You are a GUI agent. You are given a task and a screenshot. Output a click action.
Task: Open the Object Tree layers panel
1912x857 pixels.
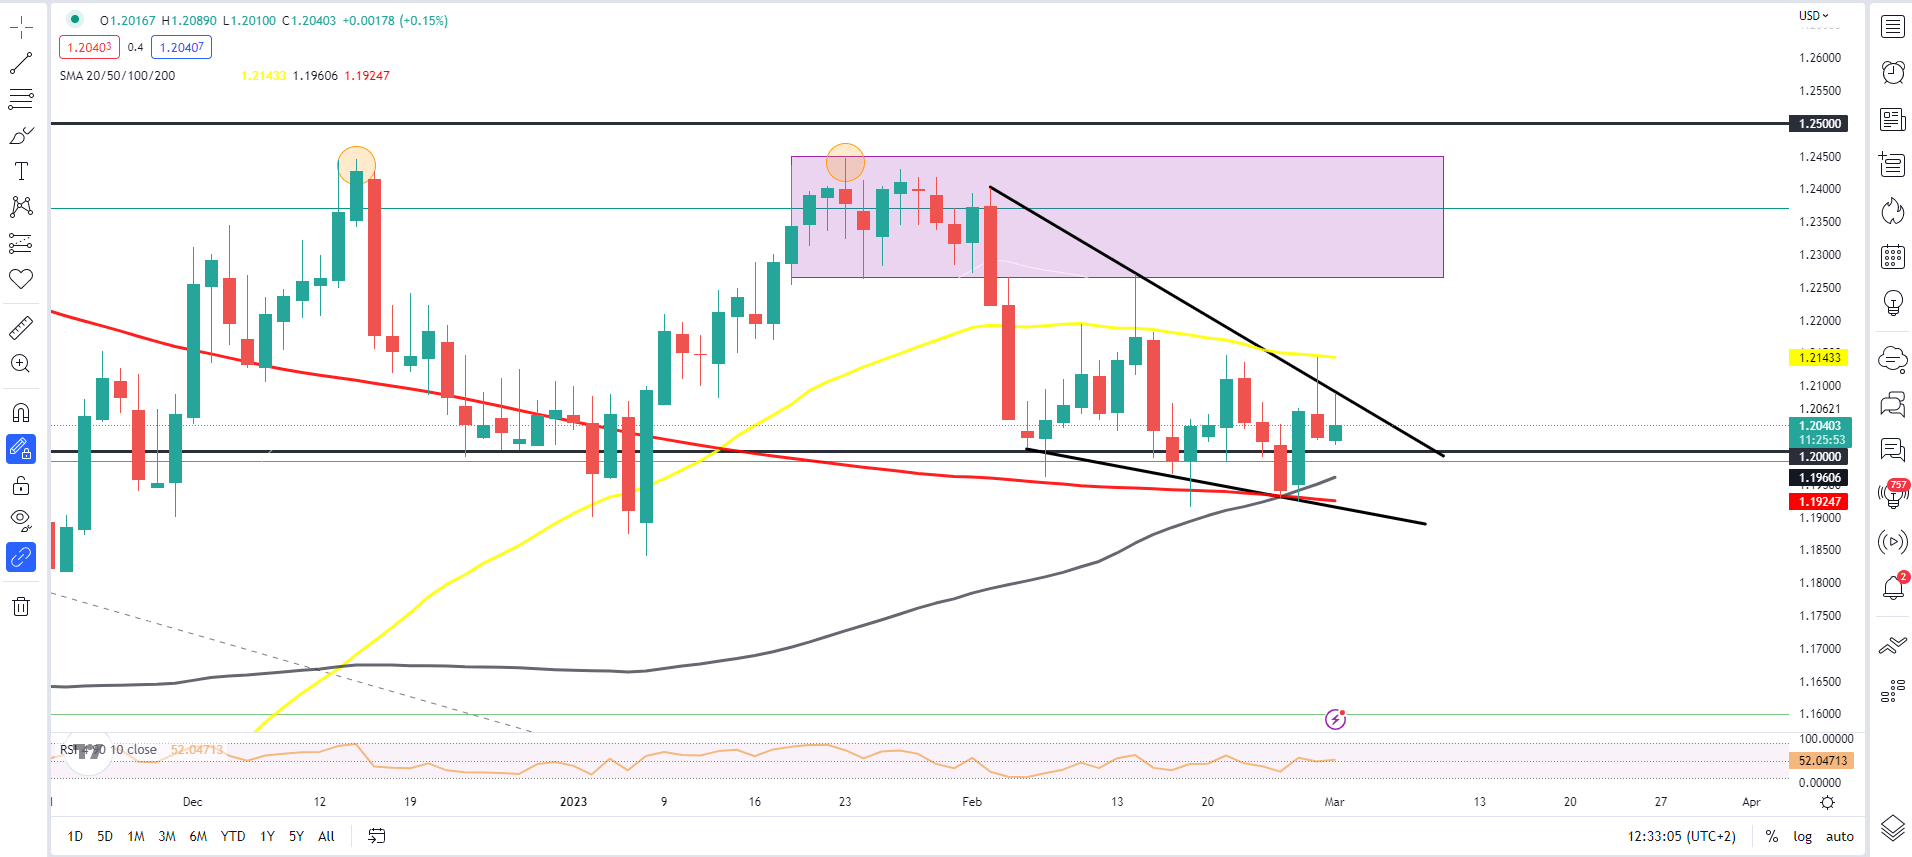pos(1893,828)
